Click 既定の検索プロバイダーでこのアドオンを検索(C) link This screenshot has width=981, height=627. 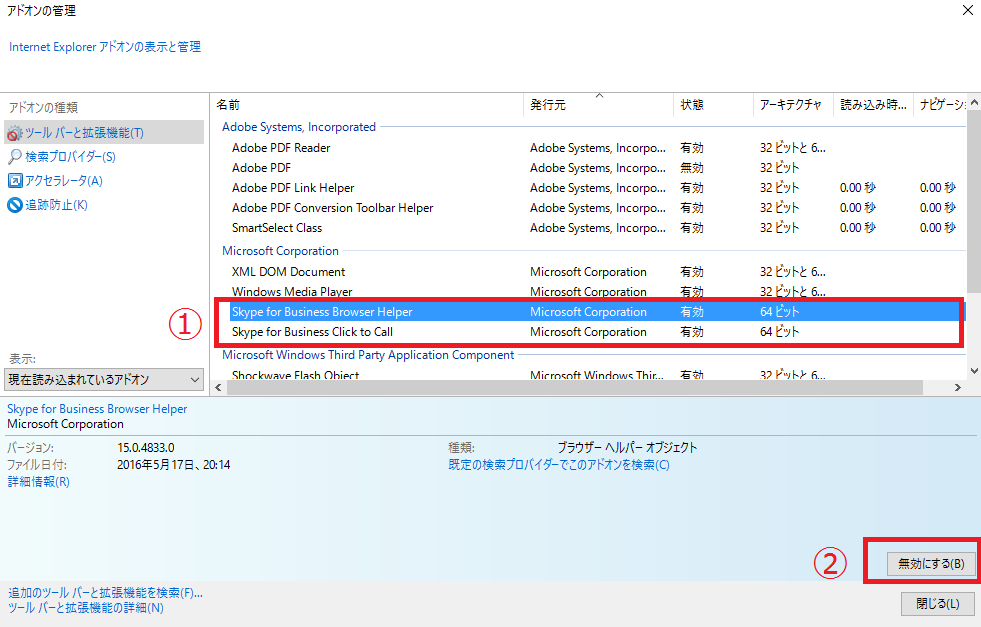(559, 465)
